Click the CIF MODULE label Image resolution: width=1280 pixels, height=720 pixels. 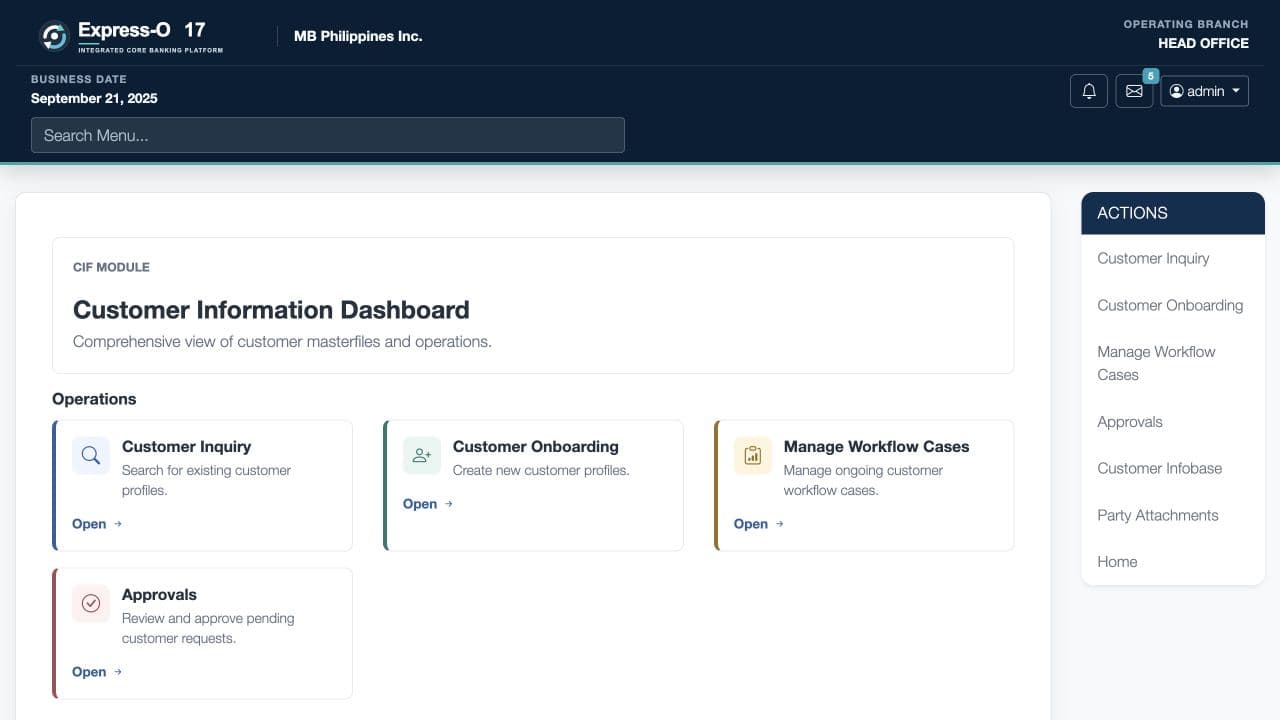(x=111, y=267)
